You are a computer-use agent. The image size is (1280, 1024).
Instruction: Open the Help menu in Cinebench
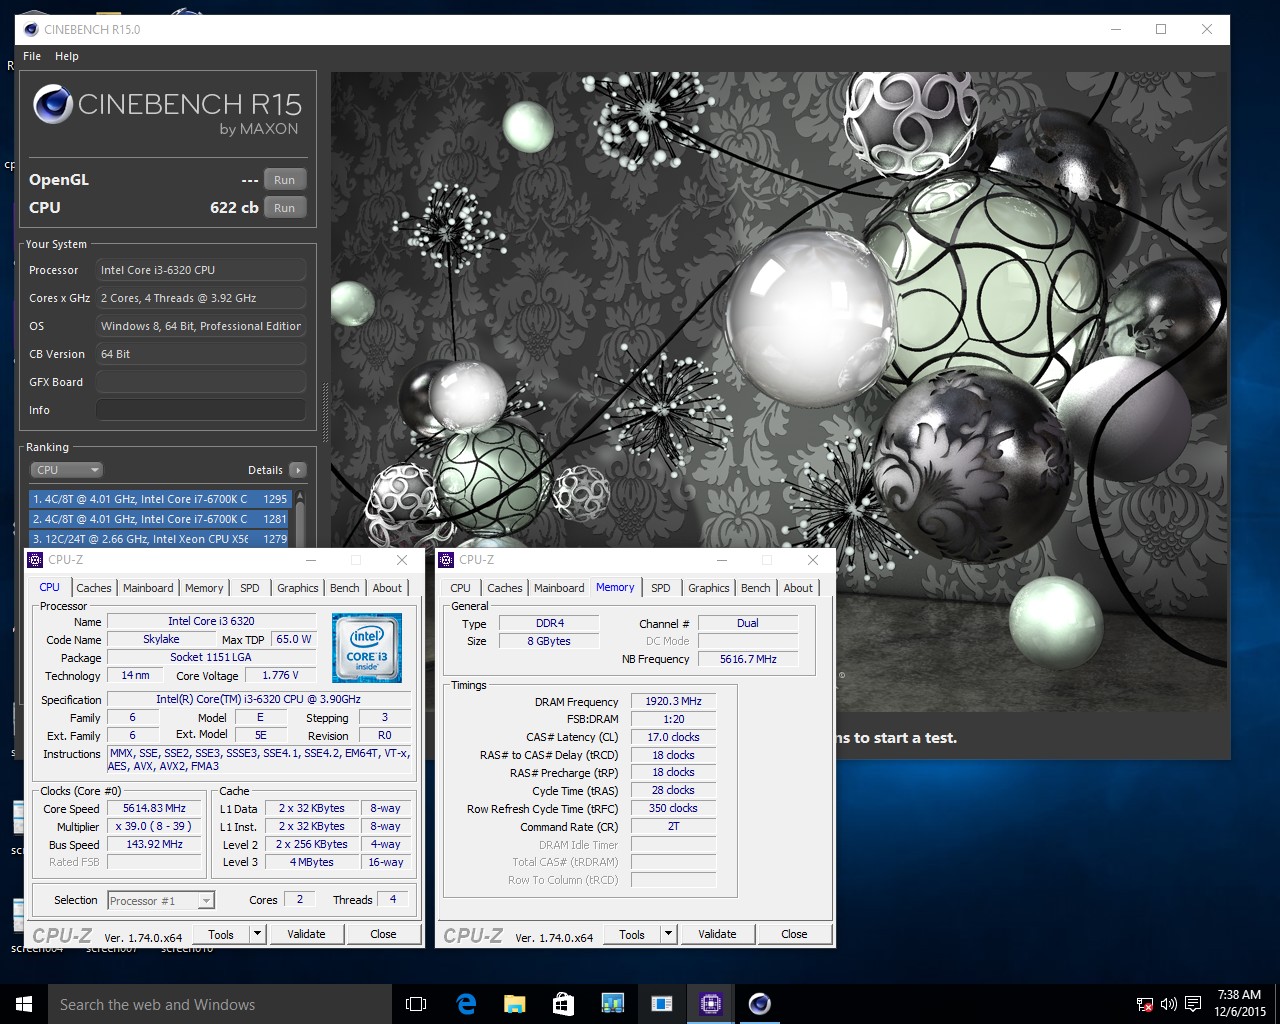(67, 56)
